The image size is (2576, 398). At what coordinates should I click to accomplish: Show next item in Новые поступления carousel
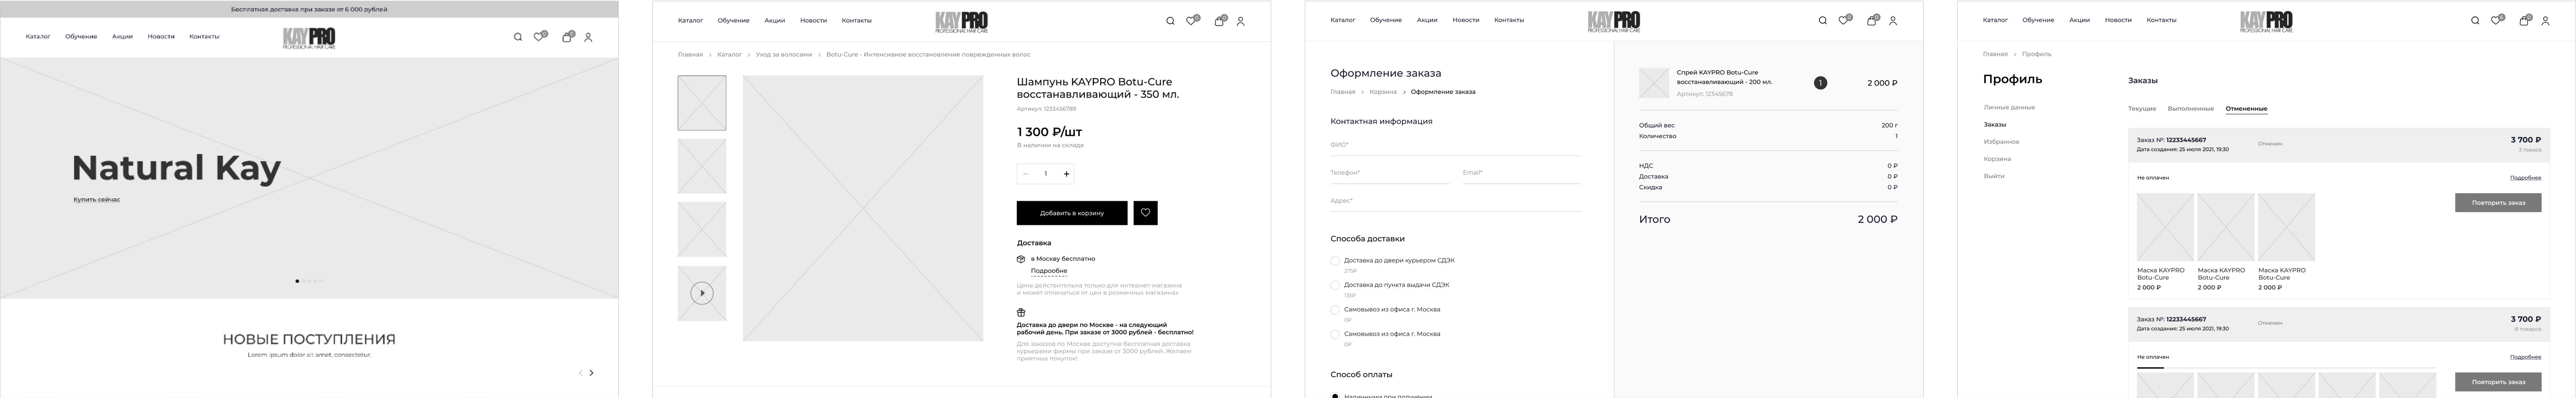coord(591,373)
